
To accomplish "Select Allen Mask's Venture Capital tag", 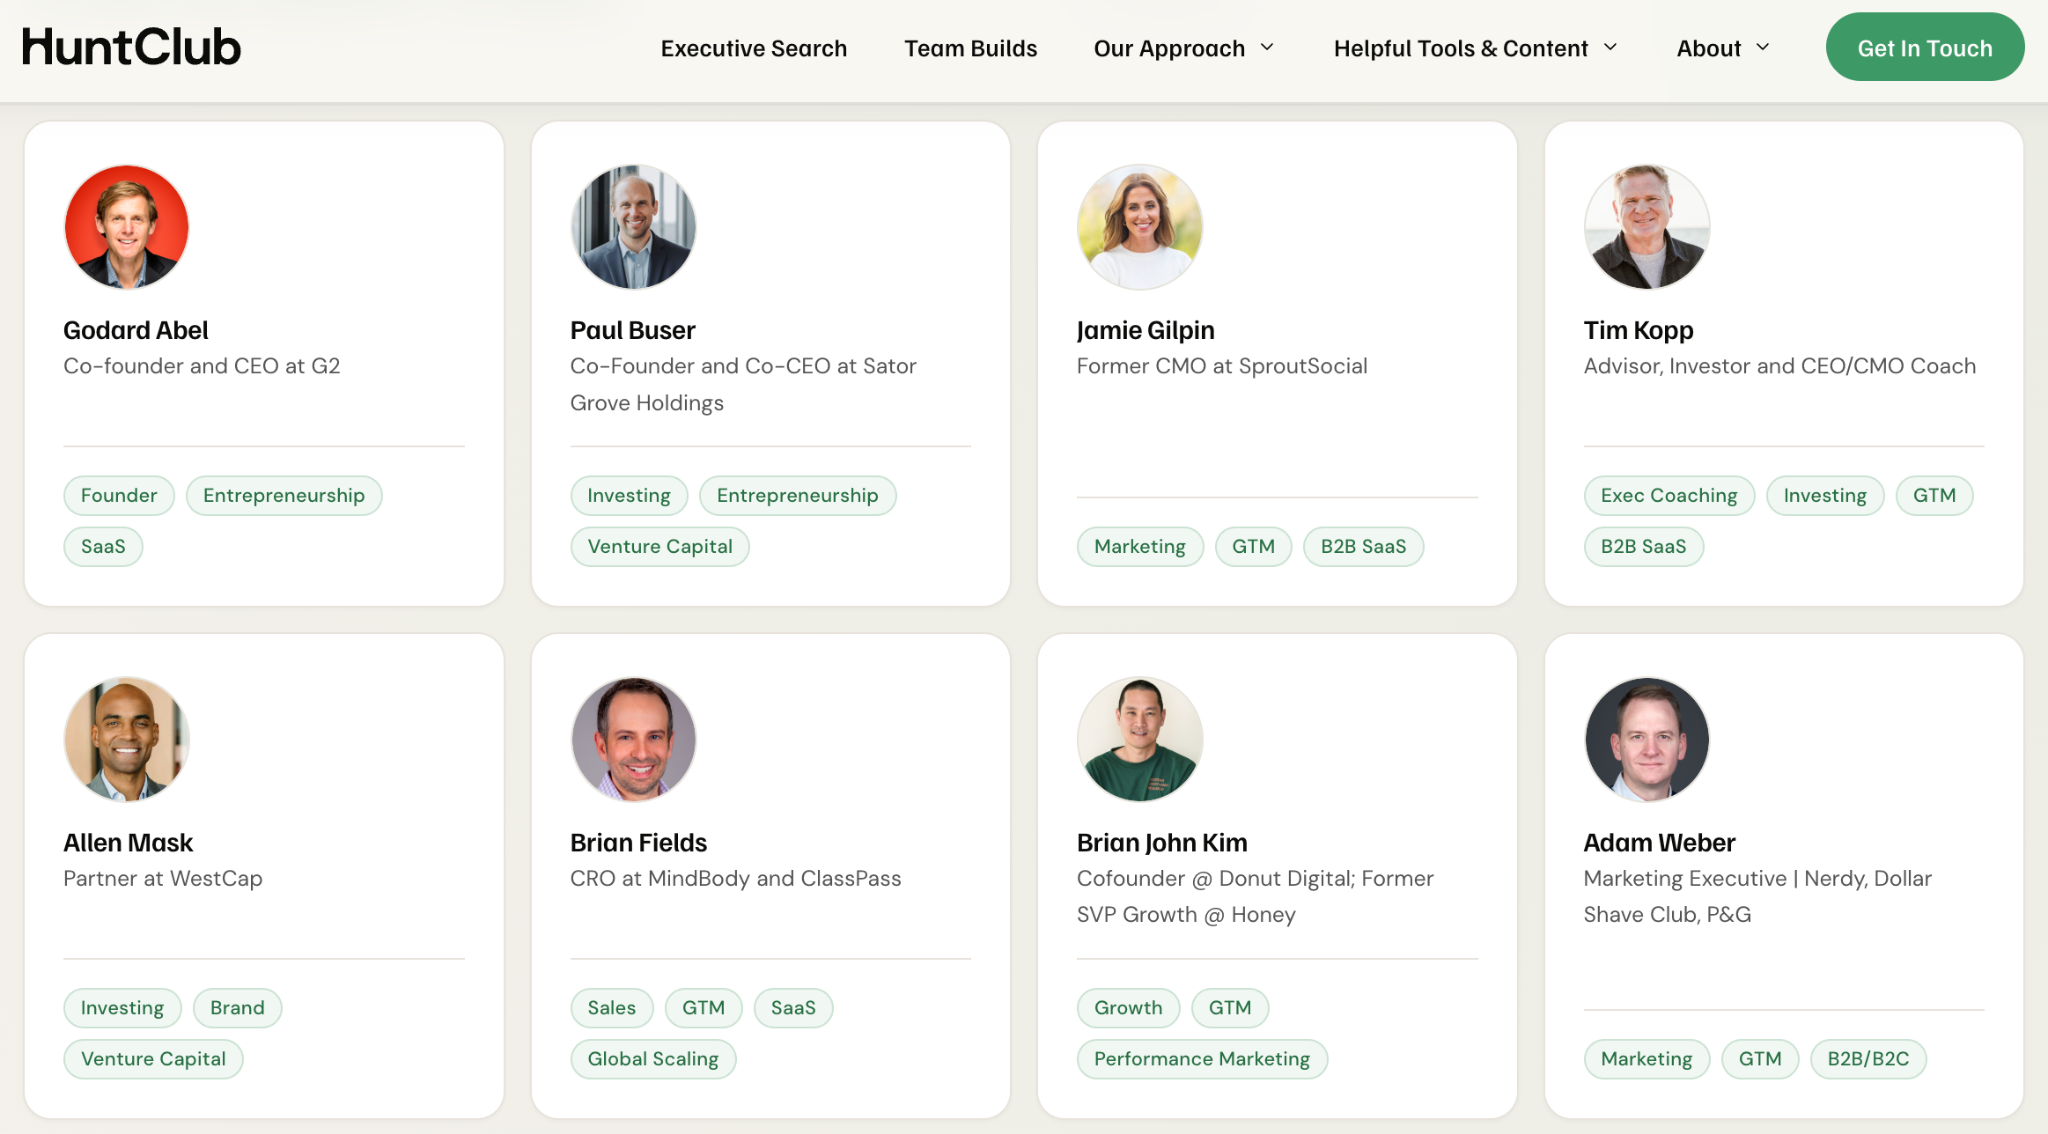I will 153,1058.
